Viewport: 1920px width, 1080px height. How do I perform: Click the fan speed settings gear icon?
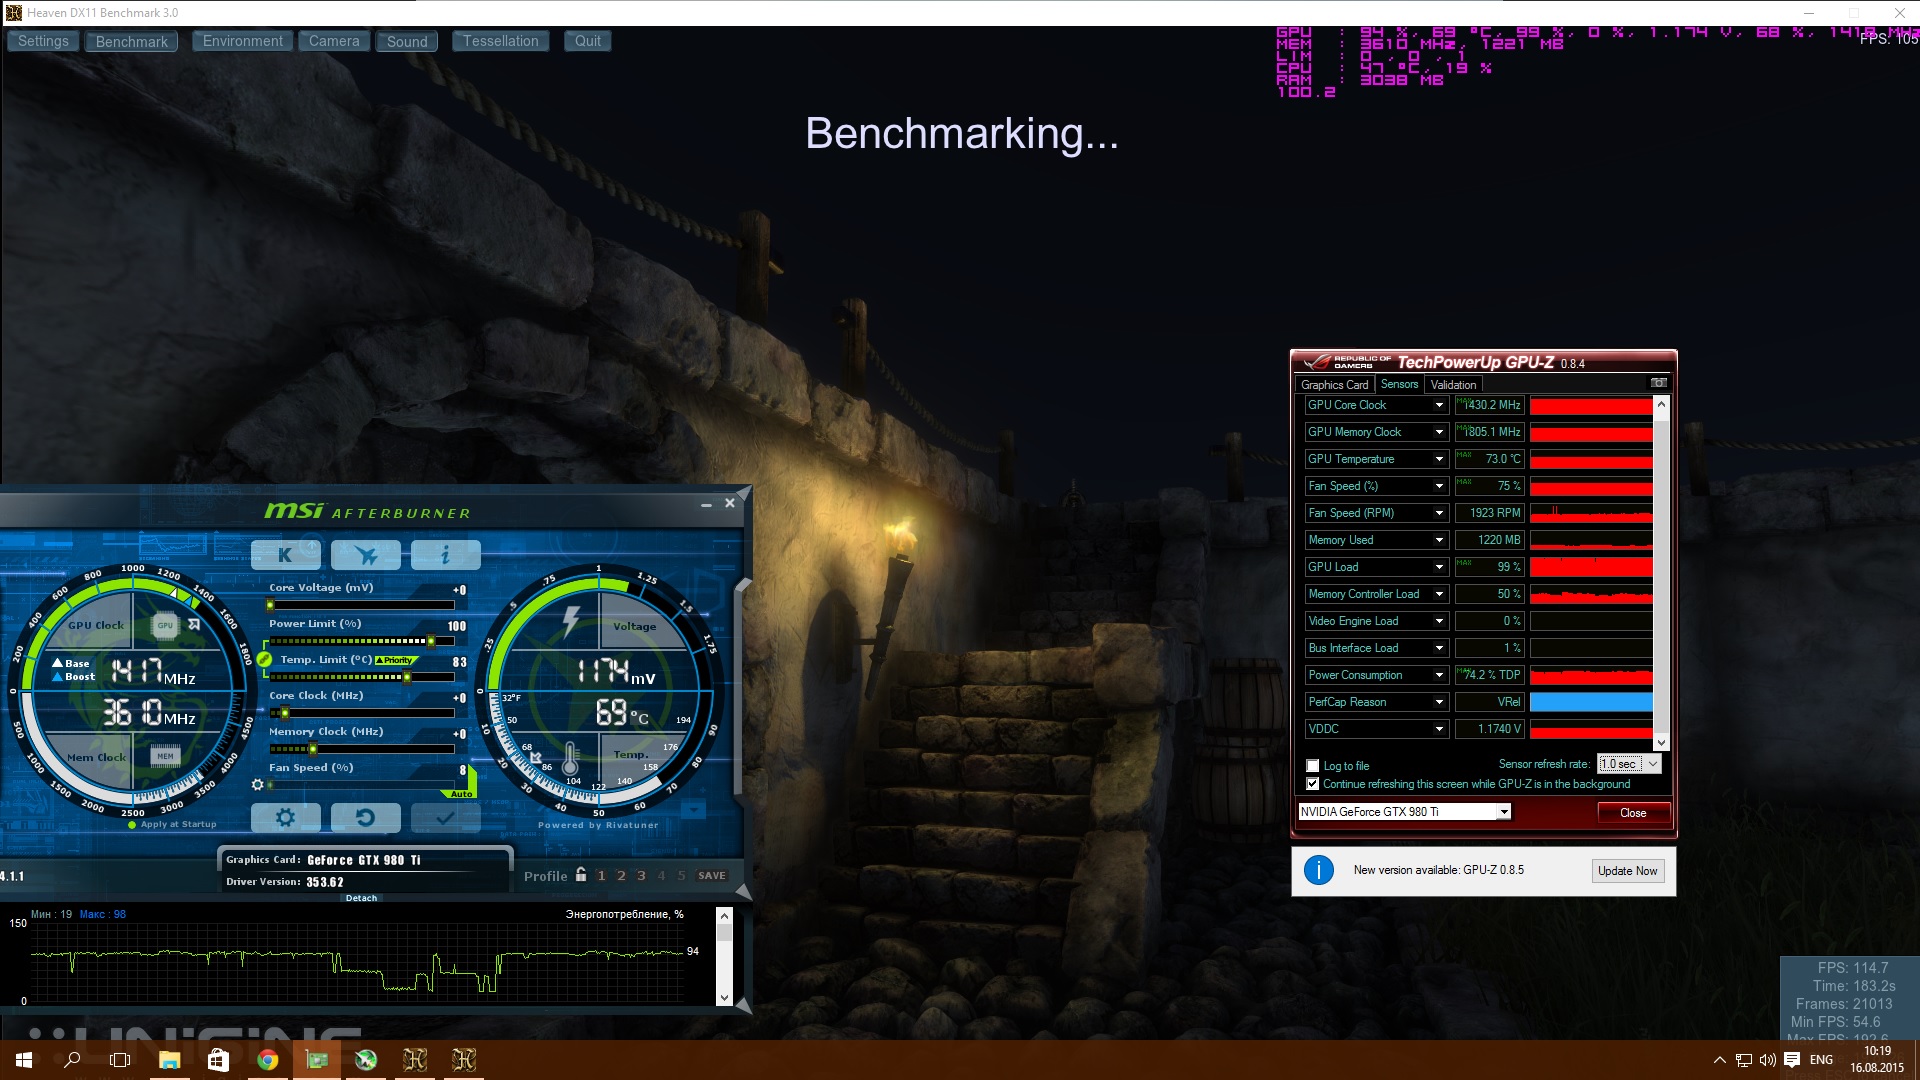(257, 785)
